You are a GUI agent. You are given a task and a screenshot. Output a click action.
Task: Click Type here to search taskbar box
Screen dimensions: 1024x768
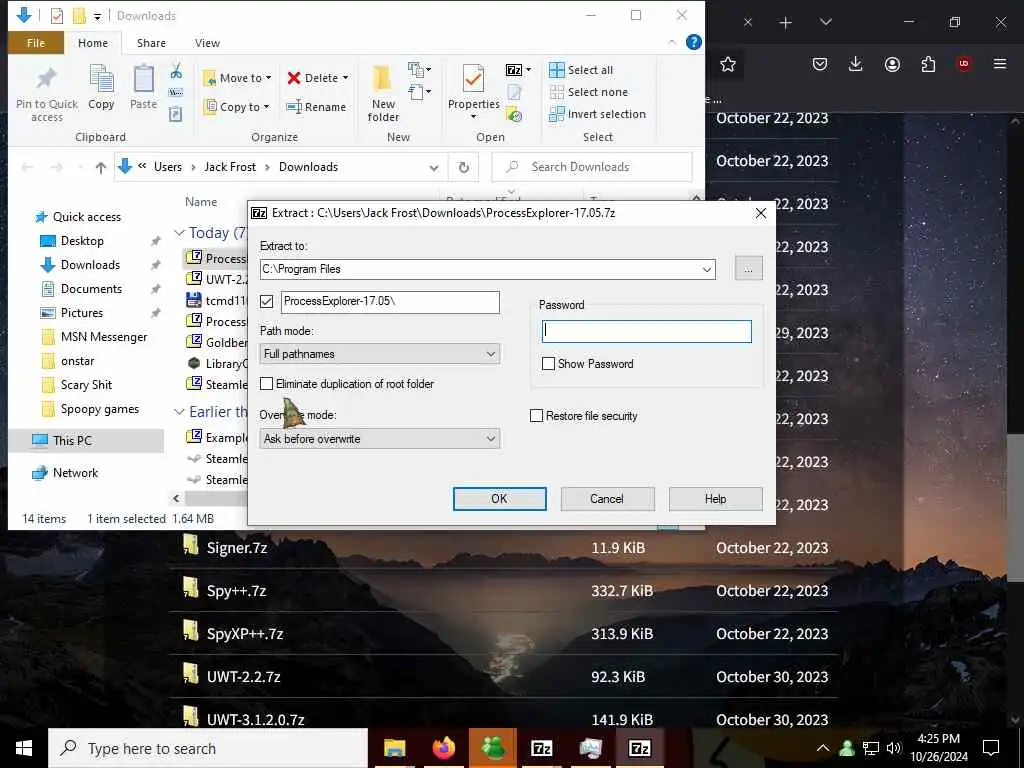pyautogui.click(x=208, y=748)
